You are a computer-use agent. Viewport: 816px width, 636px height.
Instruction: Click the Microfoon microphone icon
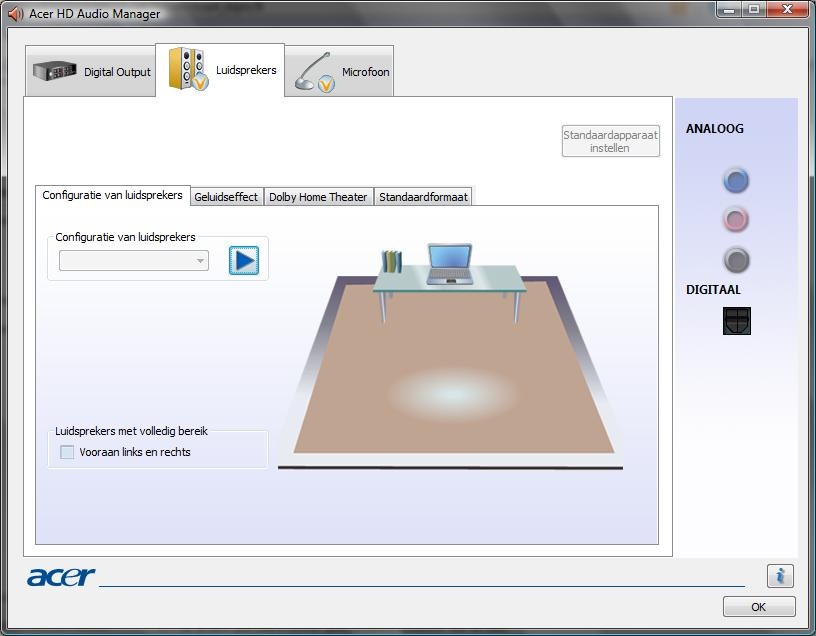click(x=315, y=72)
